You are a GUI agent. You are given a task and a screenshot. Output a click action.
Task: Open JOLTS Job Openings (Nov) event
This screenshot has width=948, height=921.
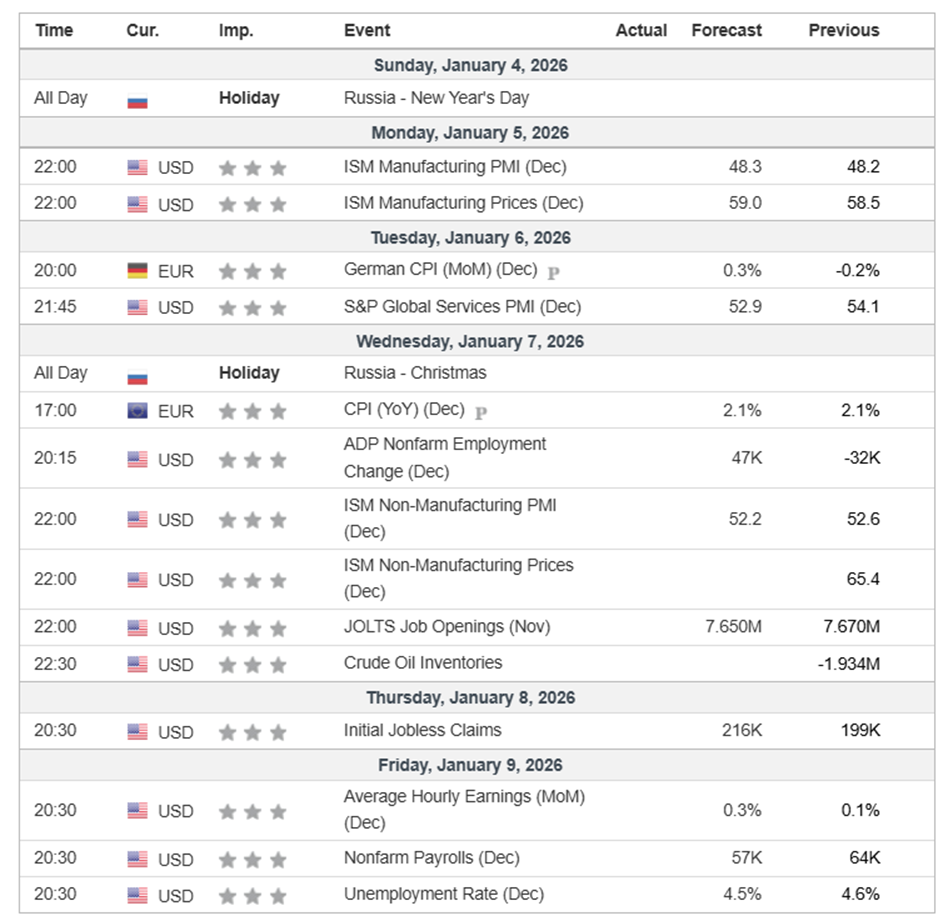click(x=447, y=627)
